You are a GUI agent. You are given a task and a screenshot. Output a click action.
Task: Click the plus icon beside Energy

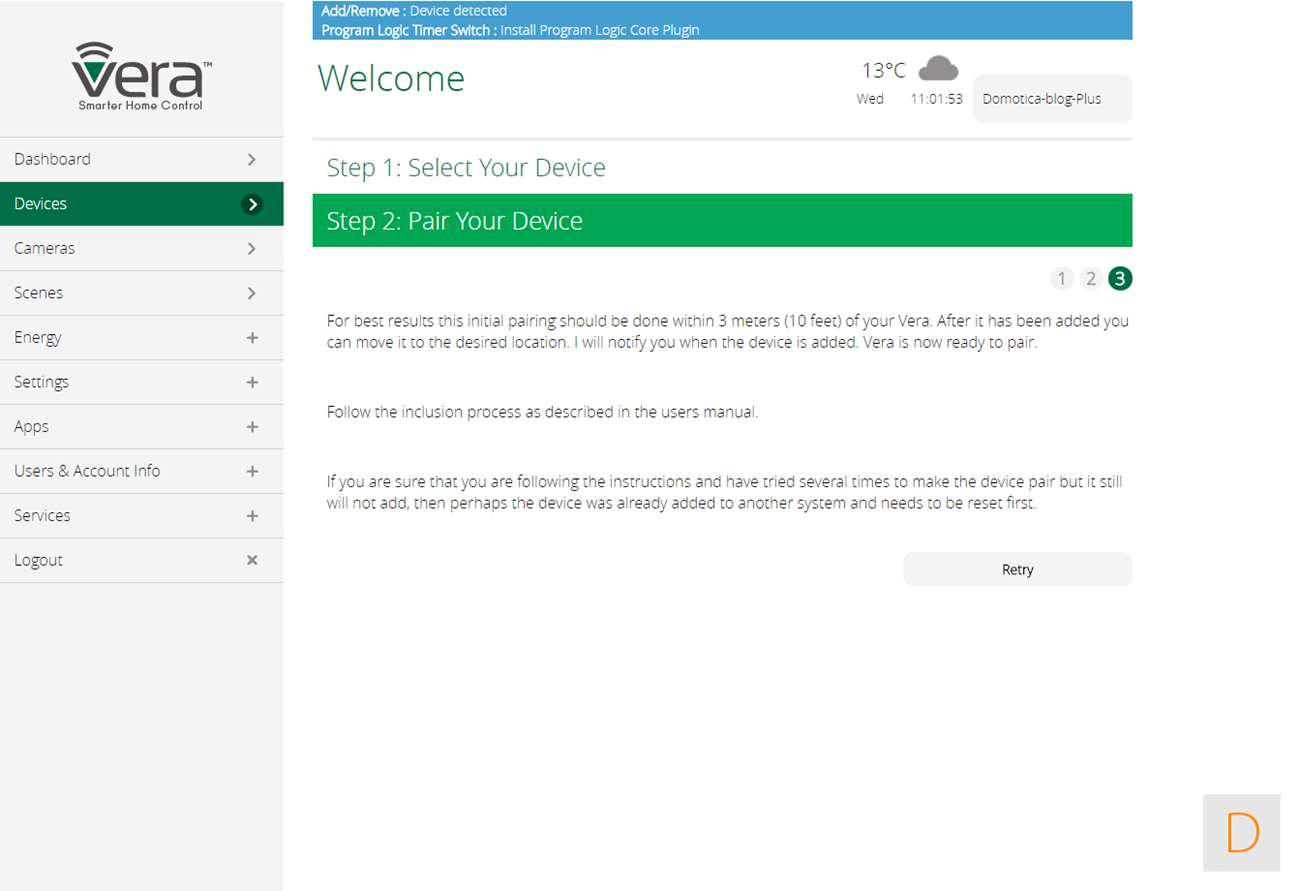[x=252, y=338]
